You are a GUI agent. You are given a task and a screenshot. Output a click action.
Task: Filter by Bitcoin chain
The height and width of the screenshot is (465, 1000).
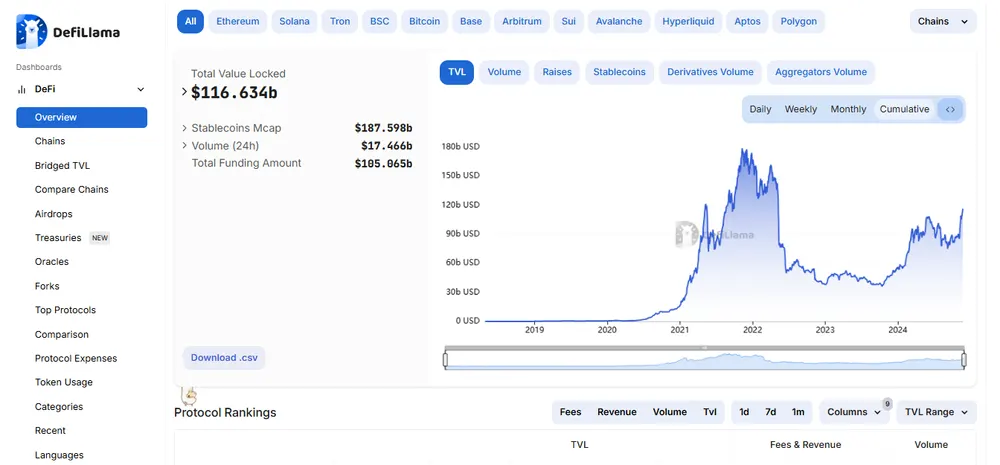[424, 21]
